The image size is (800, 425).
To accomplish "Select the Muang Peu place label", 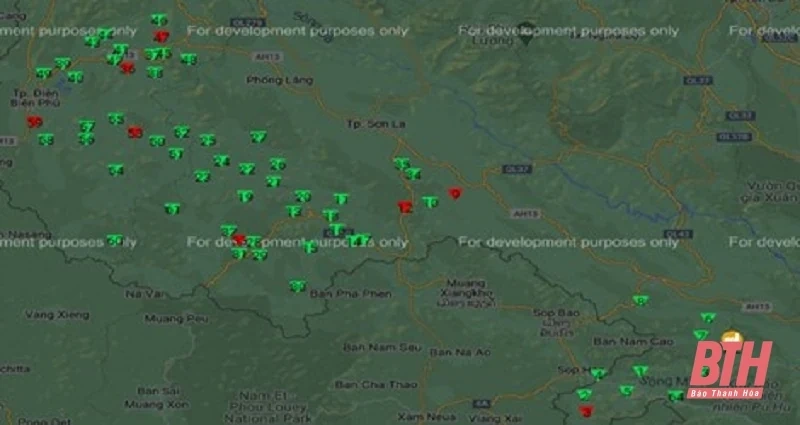I will 176,318.
